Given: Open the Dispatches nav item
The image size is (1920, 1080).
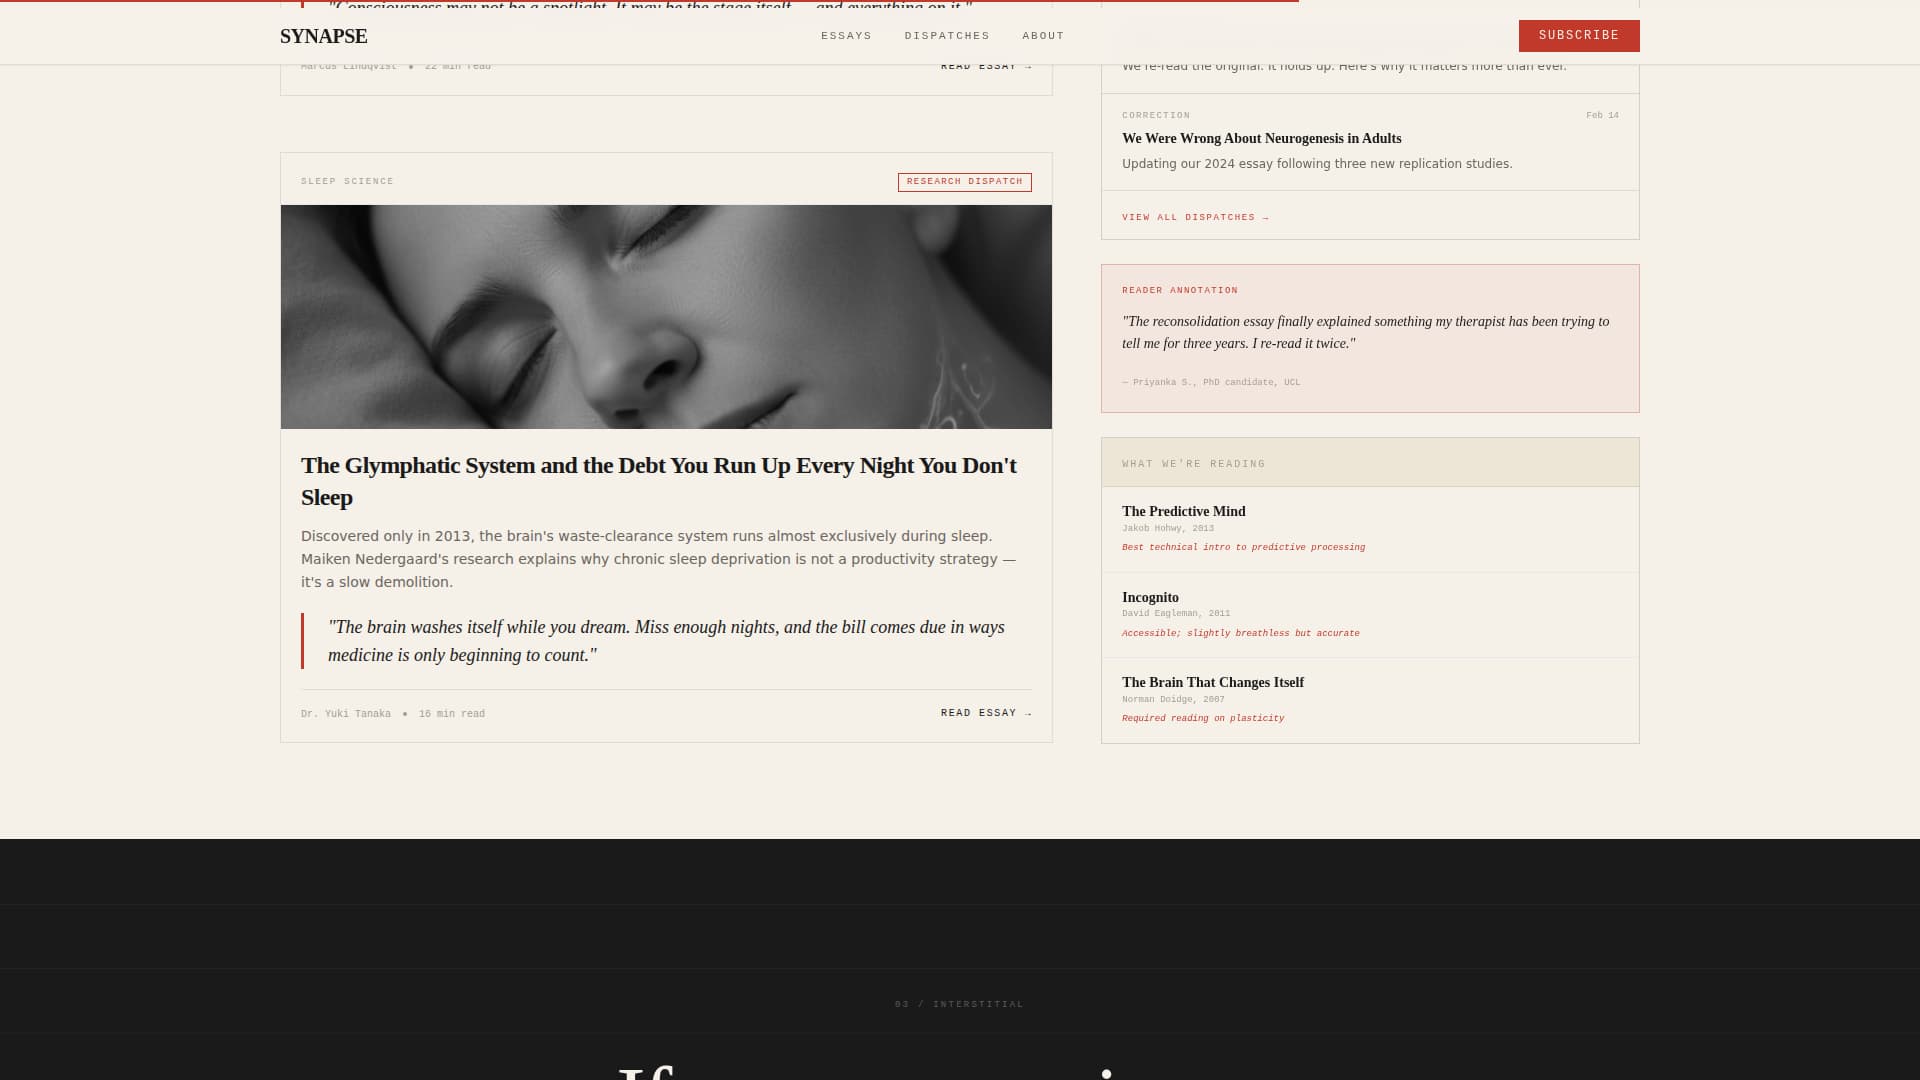Looking at the screenshot, I should 947,36.
